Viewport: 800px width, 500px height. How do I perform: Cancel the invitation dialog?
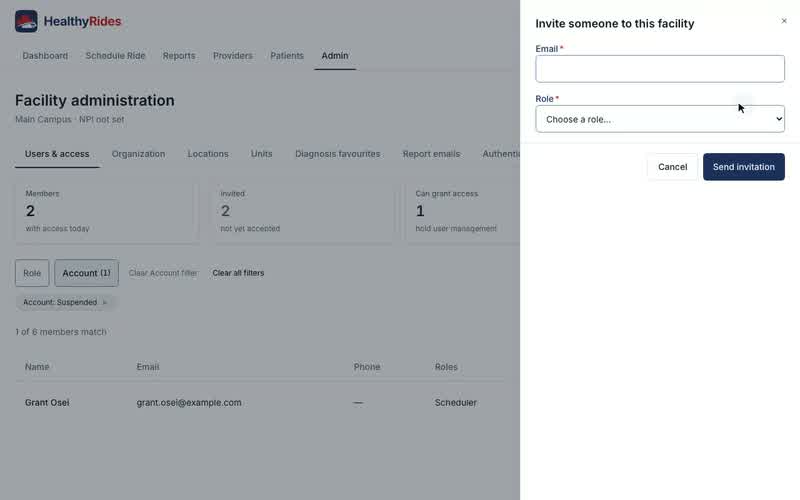(x=672, y=167)
